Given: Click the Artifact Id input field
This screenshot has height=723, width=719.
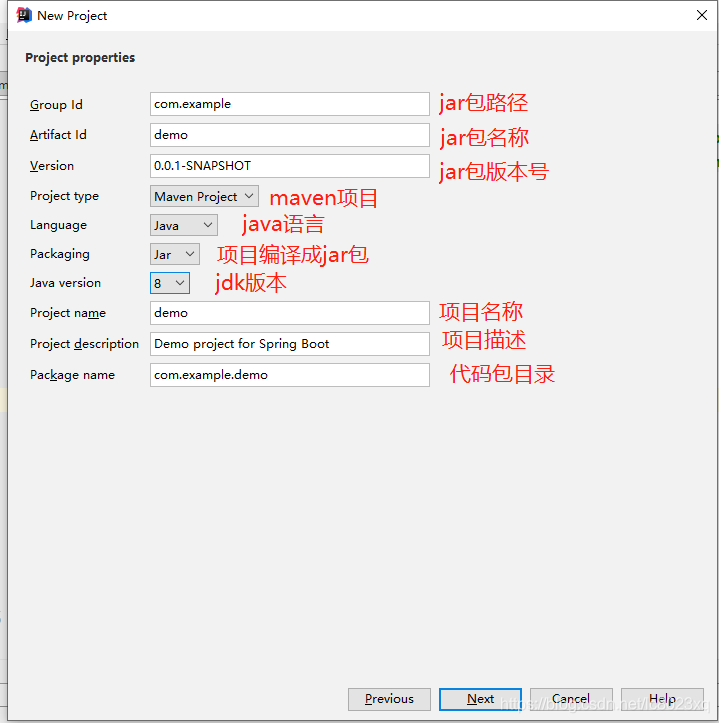Looking at the screenshot, I should (x=290, y=135).
